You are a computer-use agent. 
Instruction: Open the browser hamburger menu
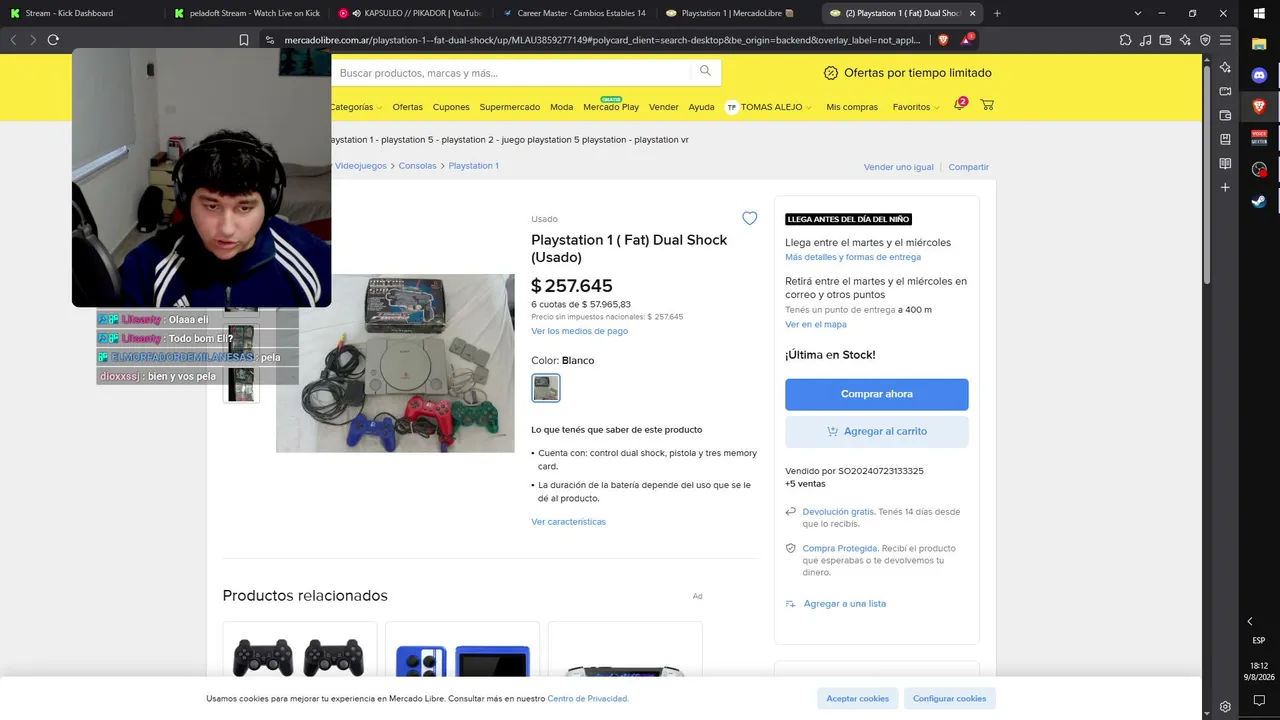pyautogui.click(x=1225, y=40)
